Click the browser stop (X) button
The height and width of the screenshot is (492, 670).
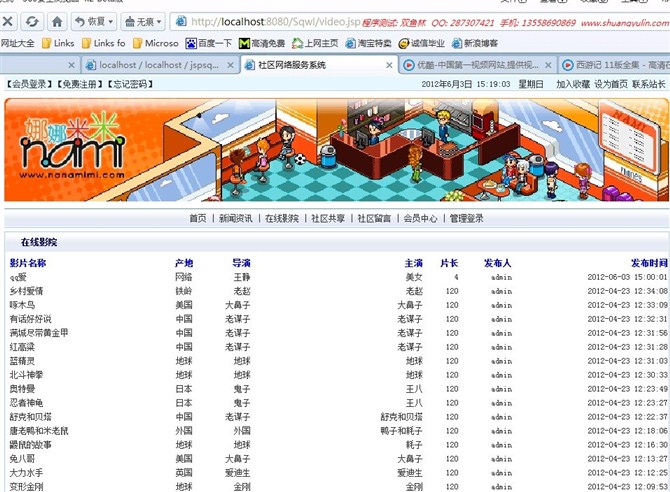click(x=8, y=21)
